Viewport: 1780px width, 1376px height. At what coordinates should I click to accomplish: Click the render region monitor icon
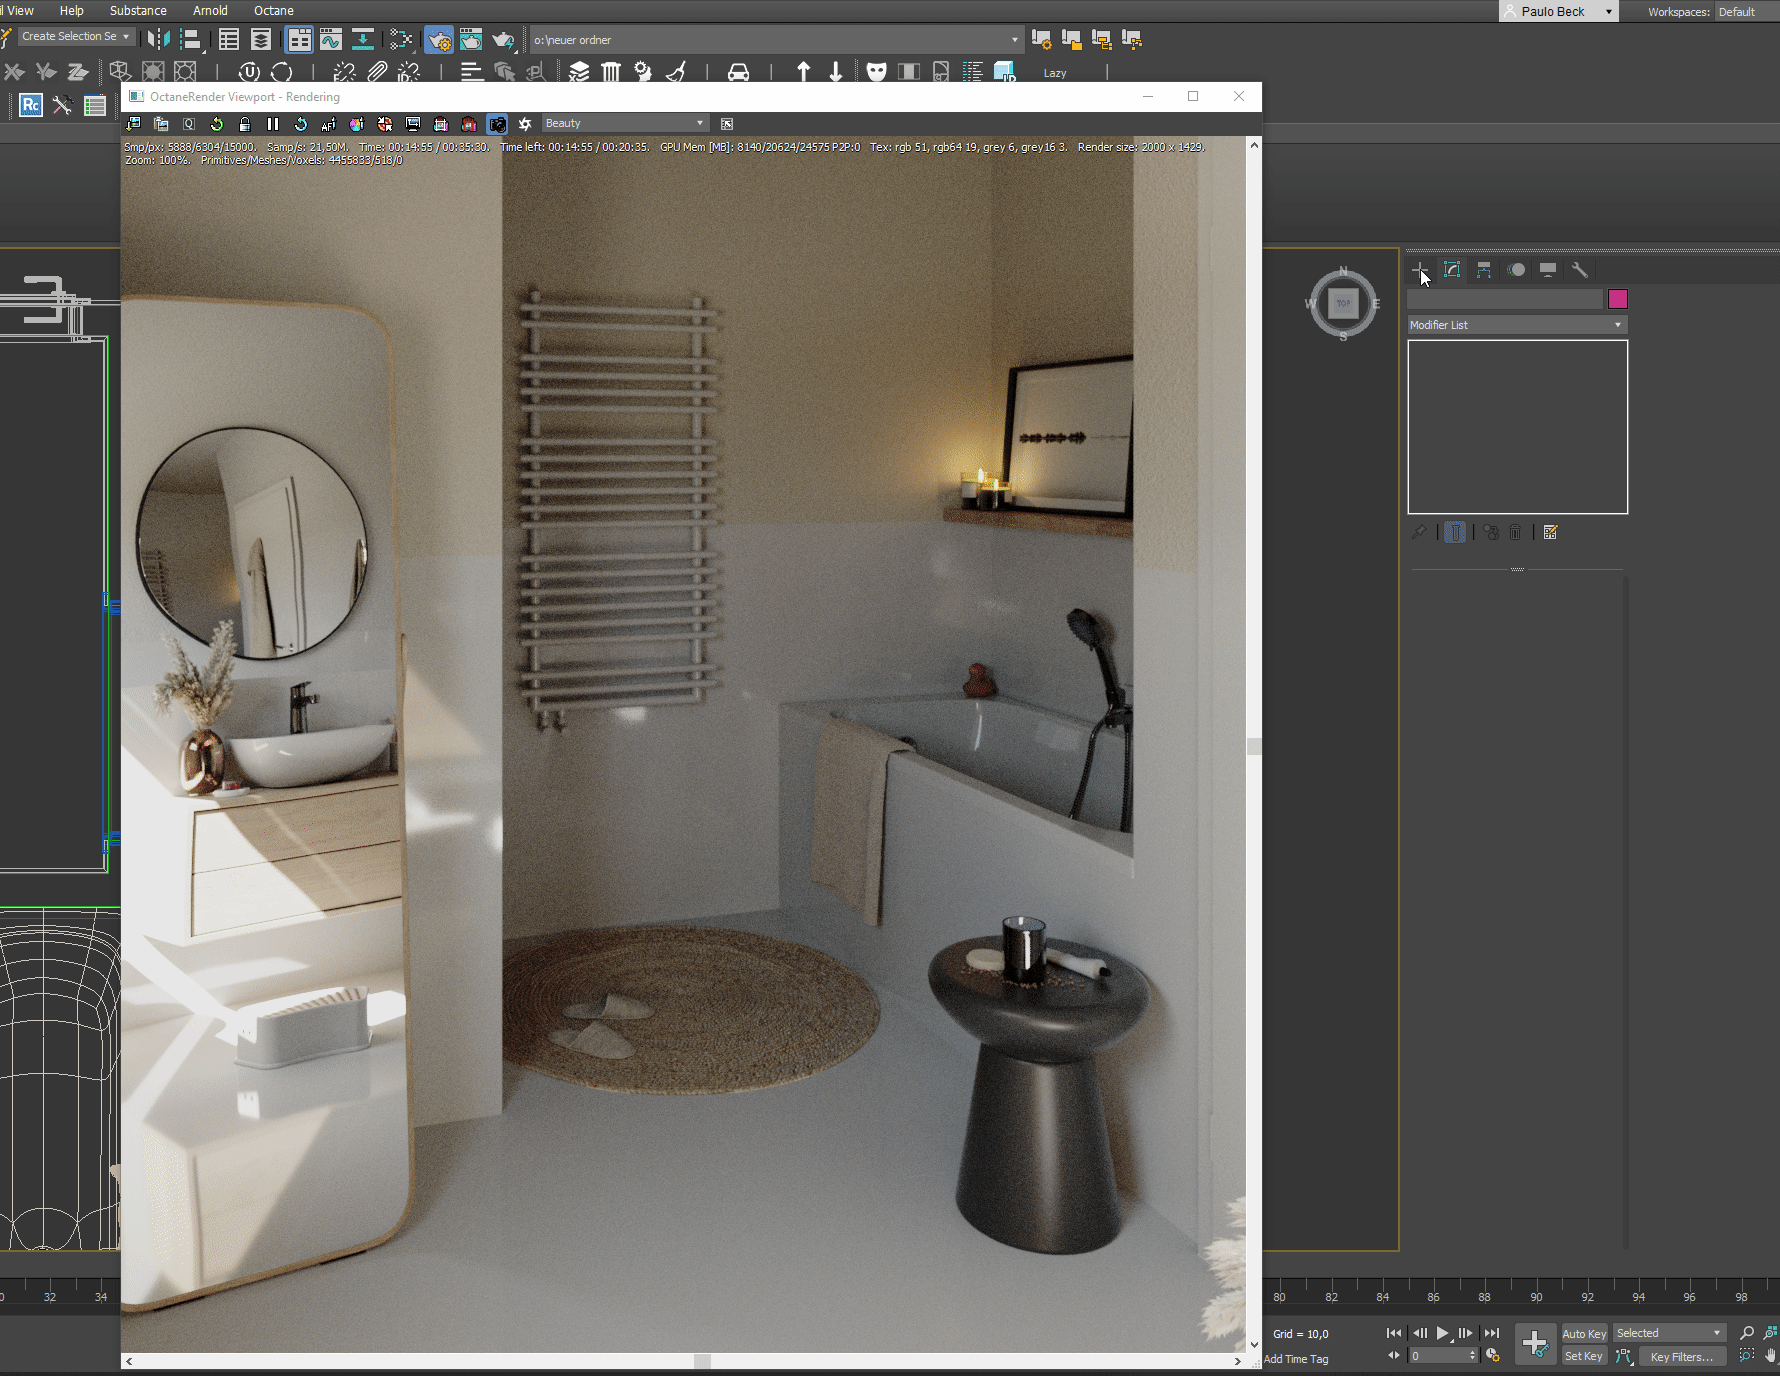413,124
